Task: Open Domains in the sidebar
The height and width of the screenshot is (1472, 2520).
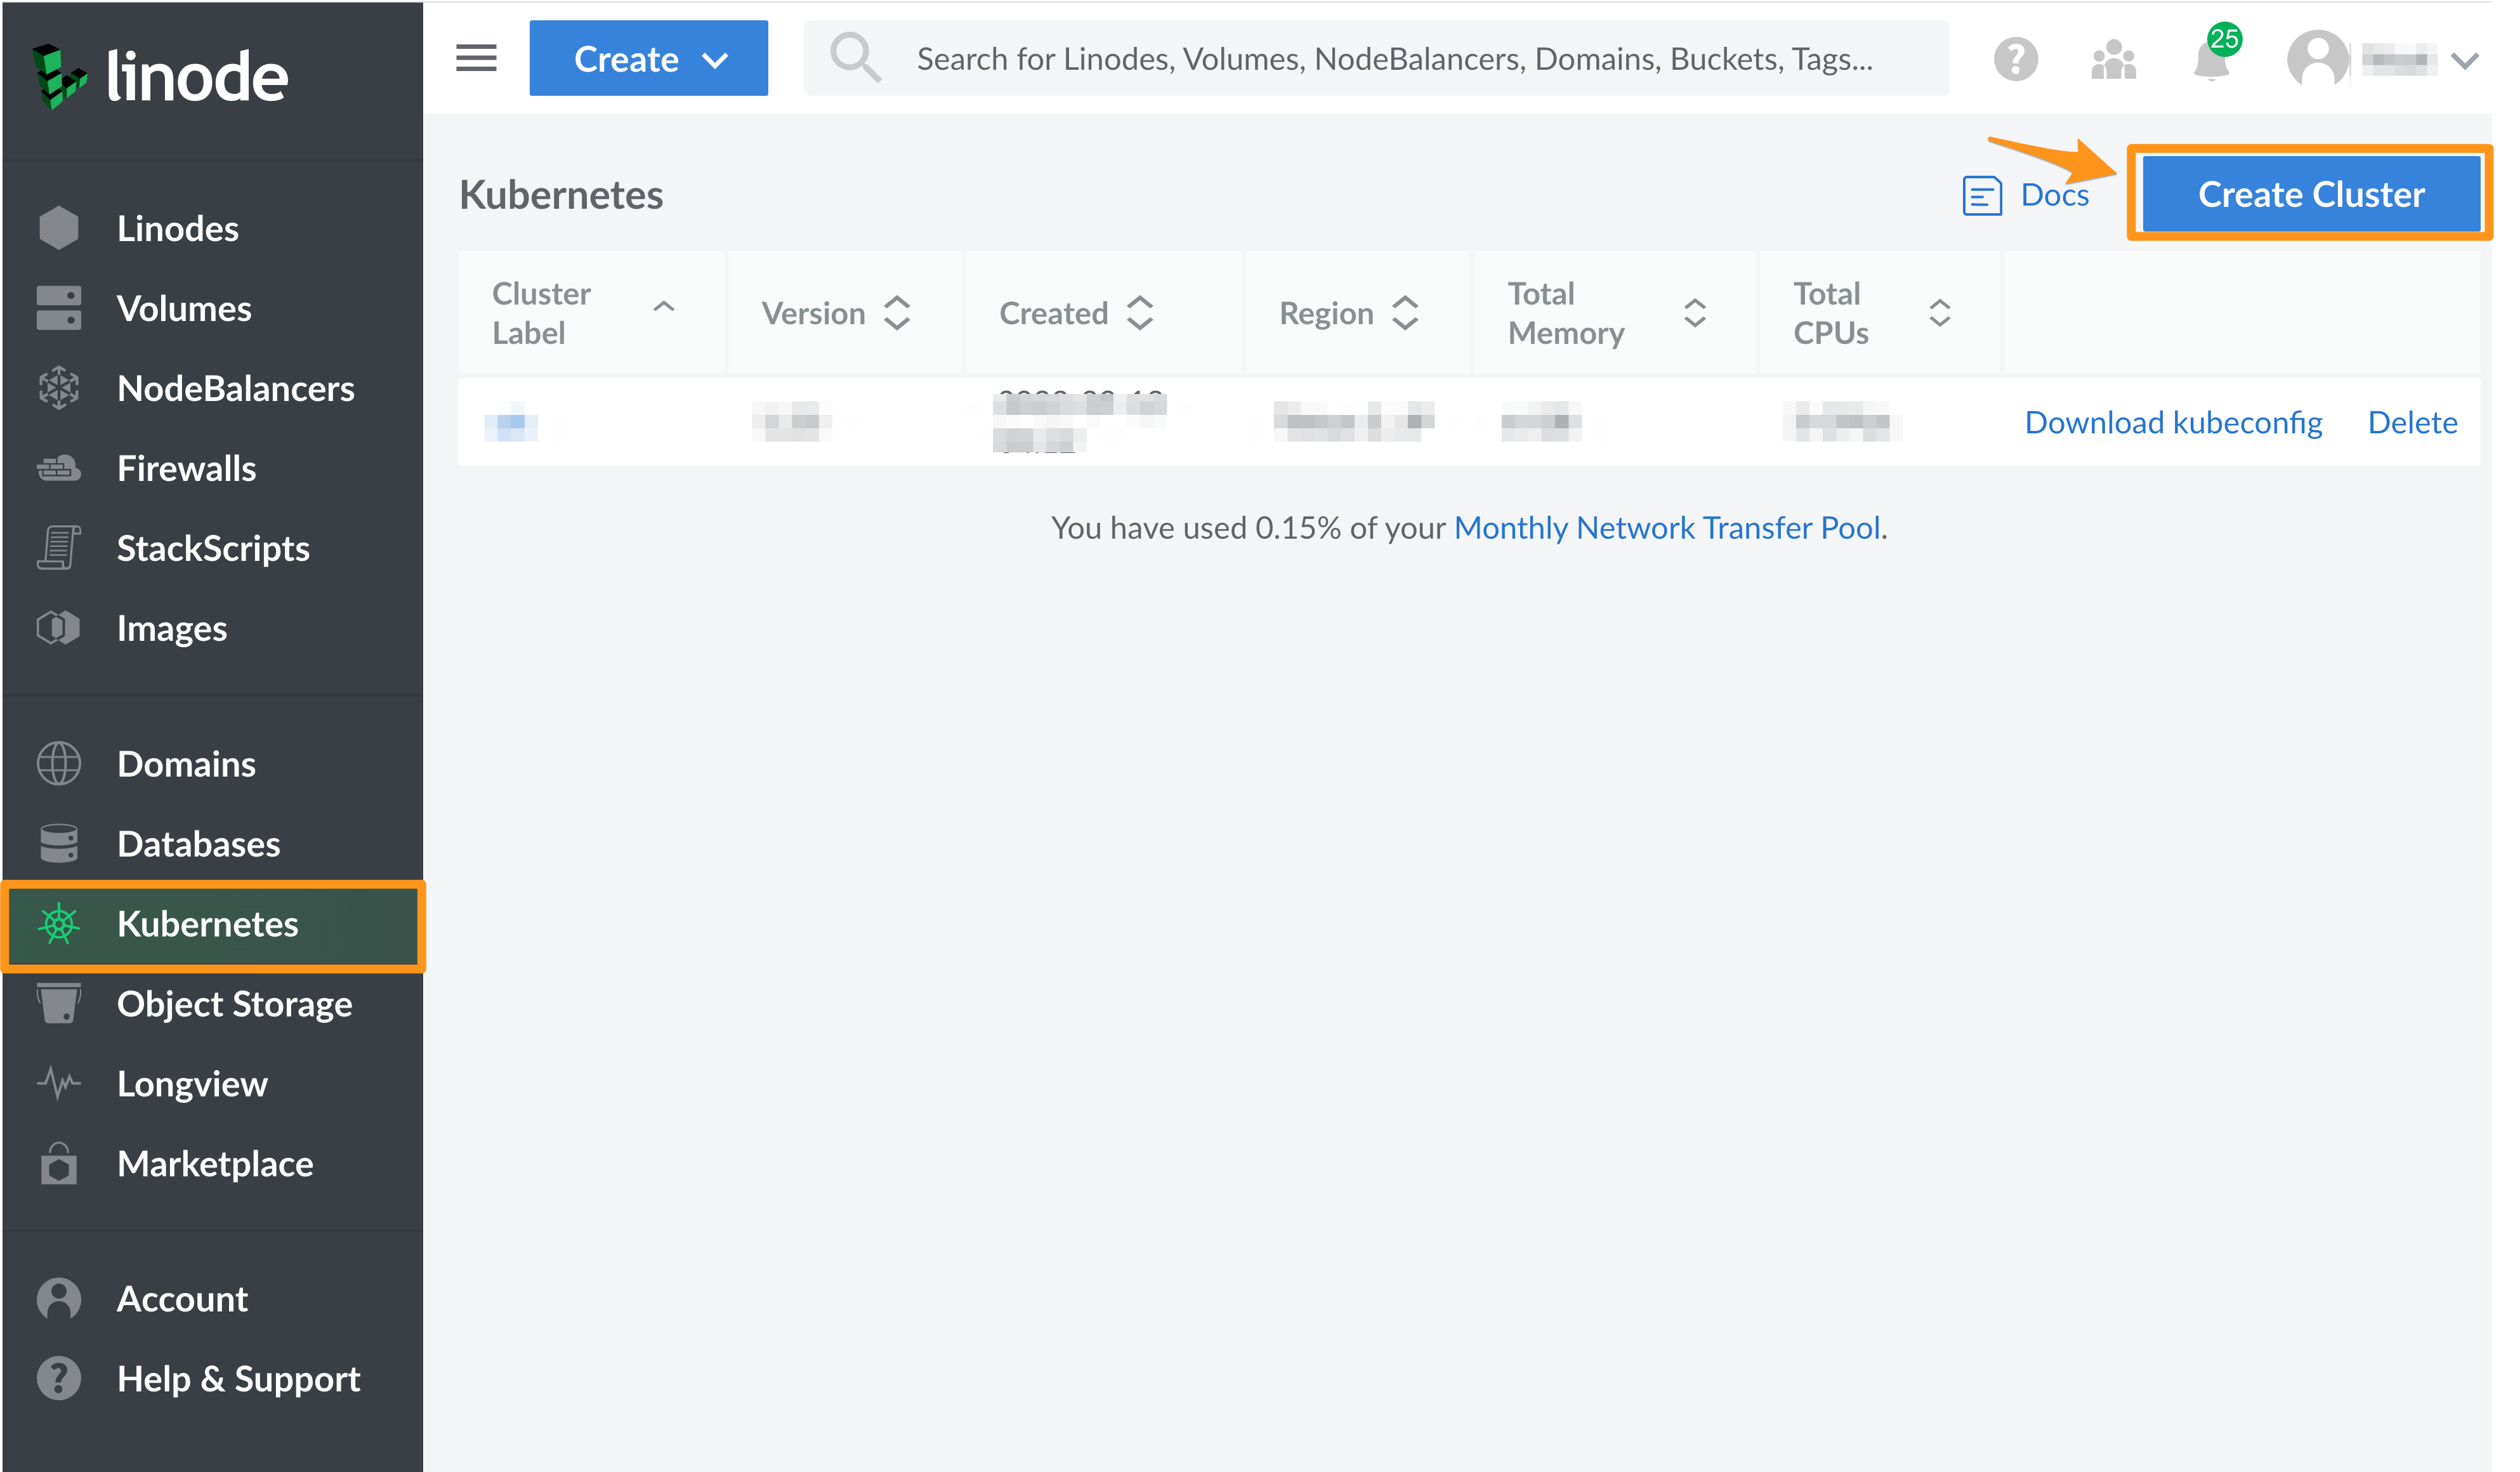Action: tap(187, 765)
